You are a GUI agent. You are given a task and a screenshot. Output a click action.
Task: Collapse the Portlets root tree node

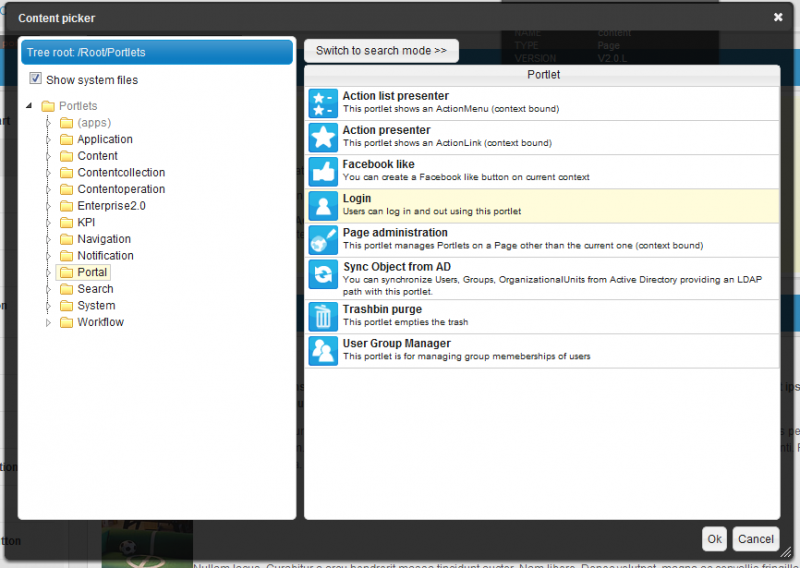coord(29,106)
